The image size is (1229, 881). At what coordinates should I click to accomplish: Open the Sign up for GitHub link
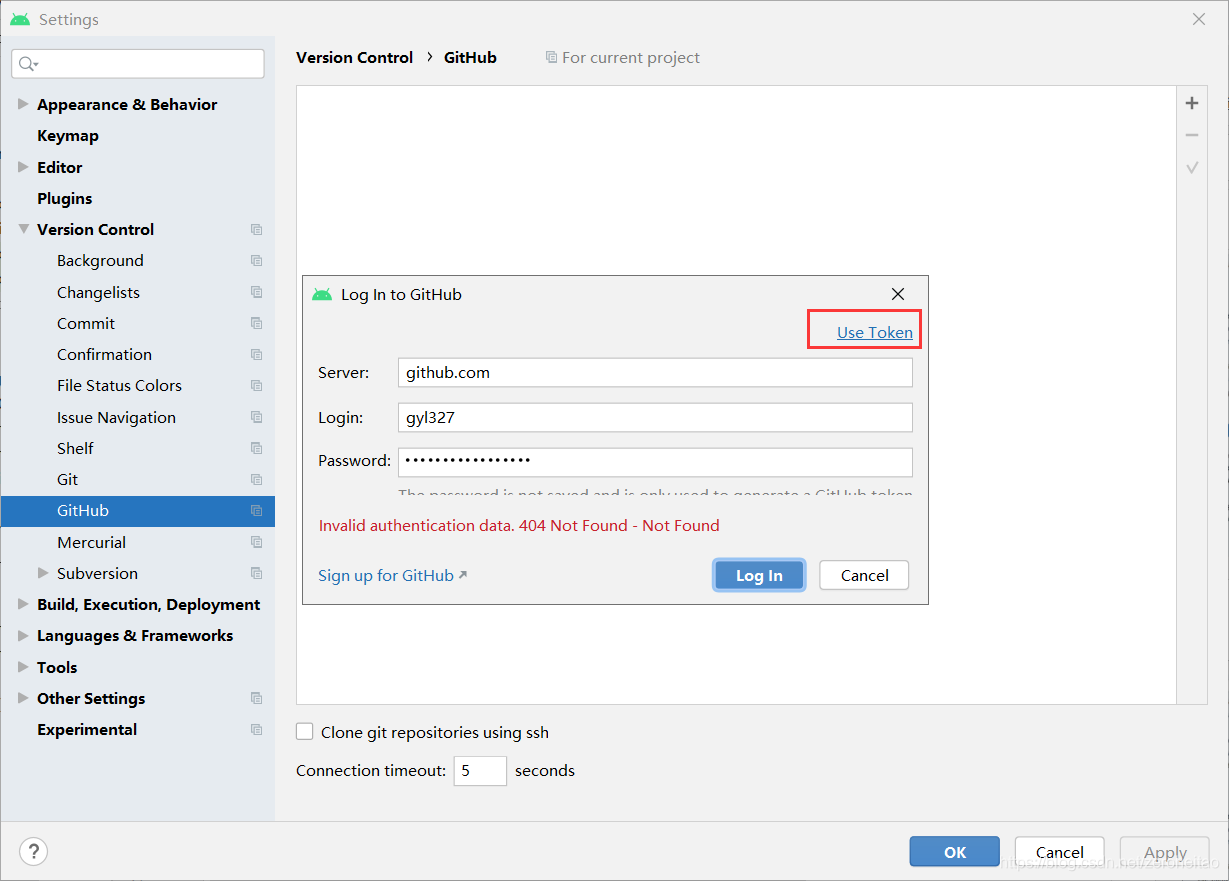[x=386, y=575]
